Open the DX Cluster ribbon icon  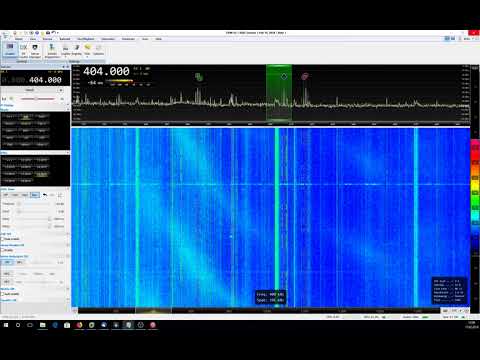click(23, 49)
